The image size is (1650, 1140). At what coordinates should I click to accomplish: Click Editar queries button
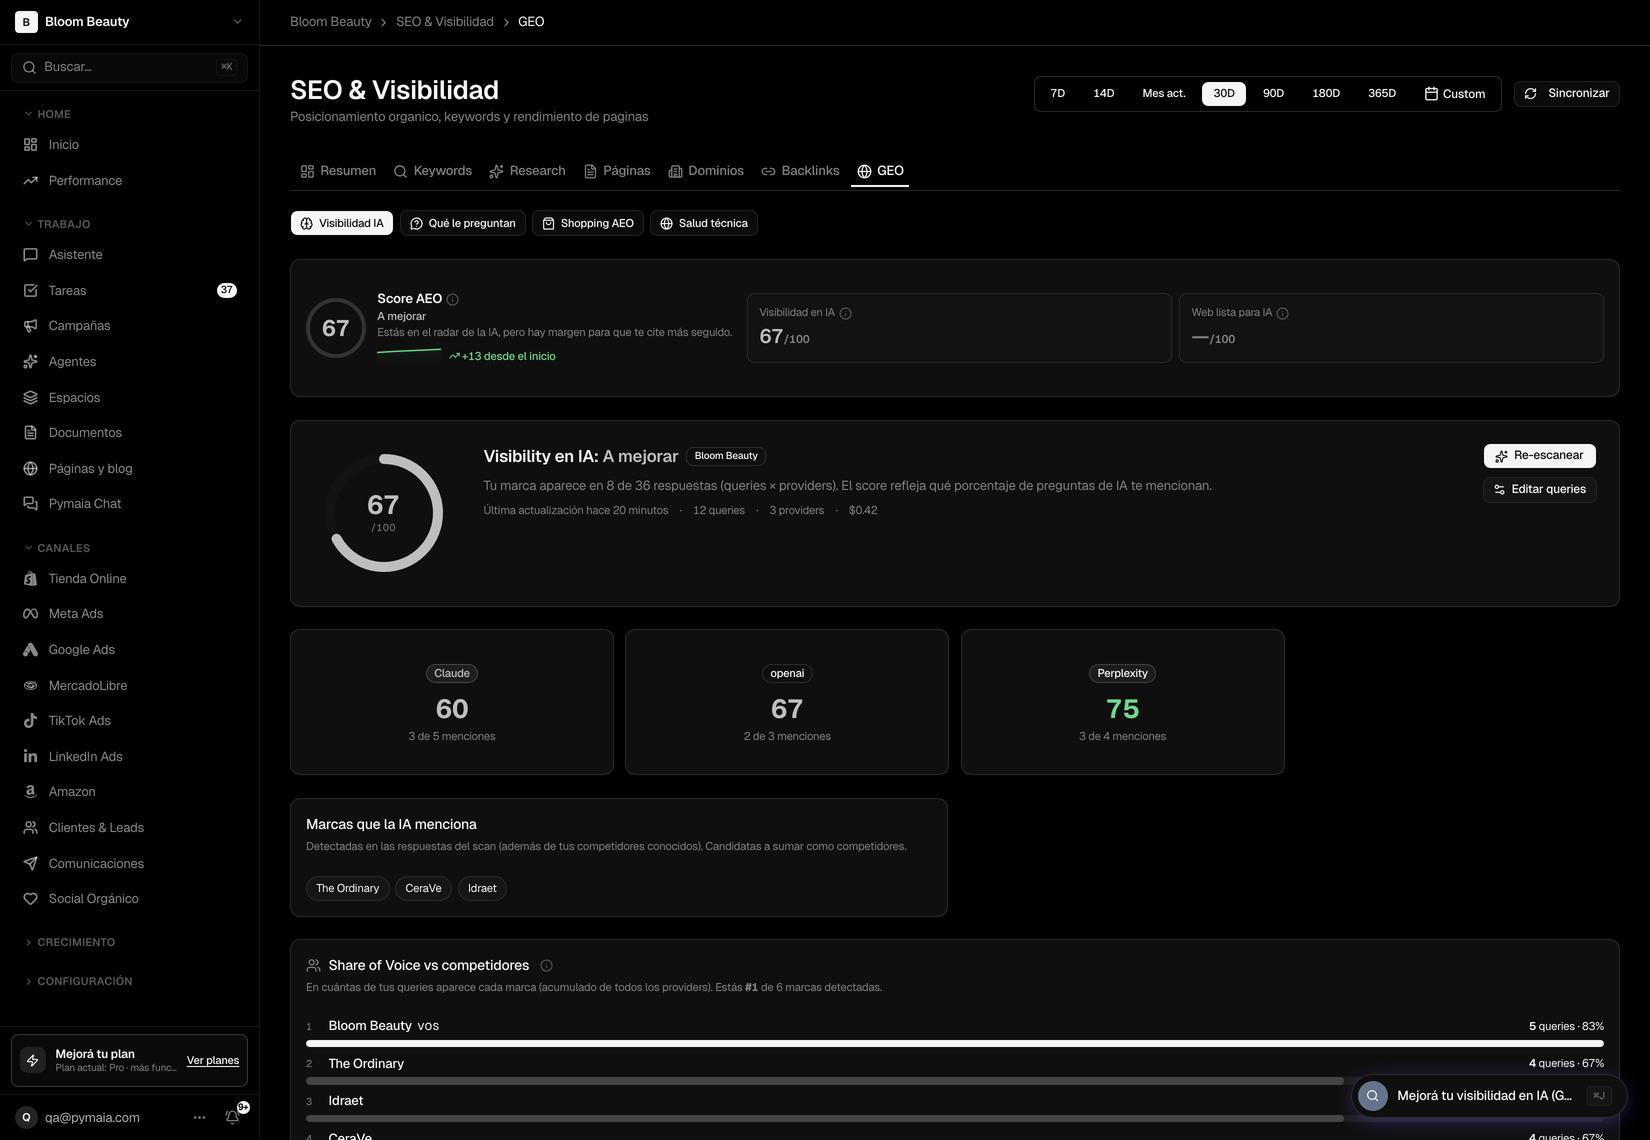1540,490
